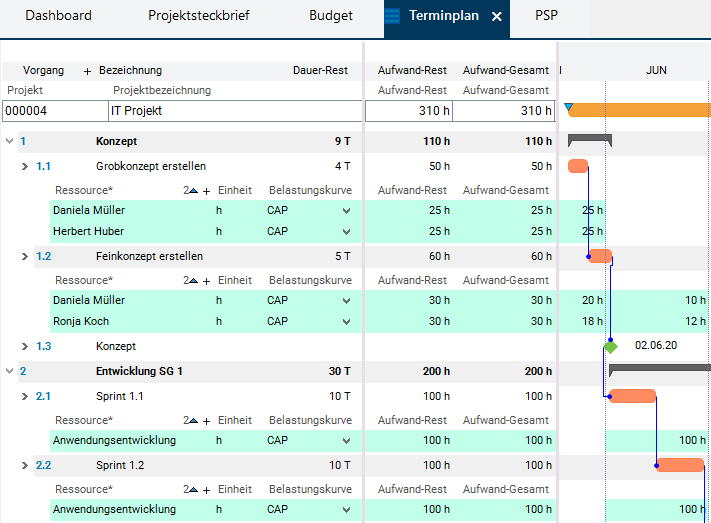Close the Terminplan tab with X
Screen dimensions: 711x523
497,17
